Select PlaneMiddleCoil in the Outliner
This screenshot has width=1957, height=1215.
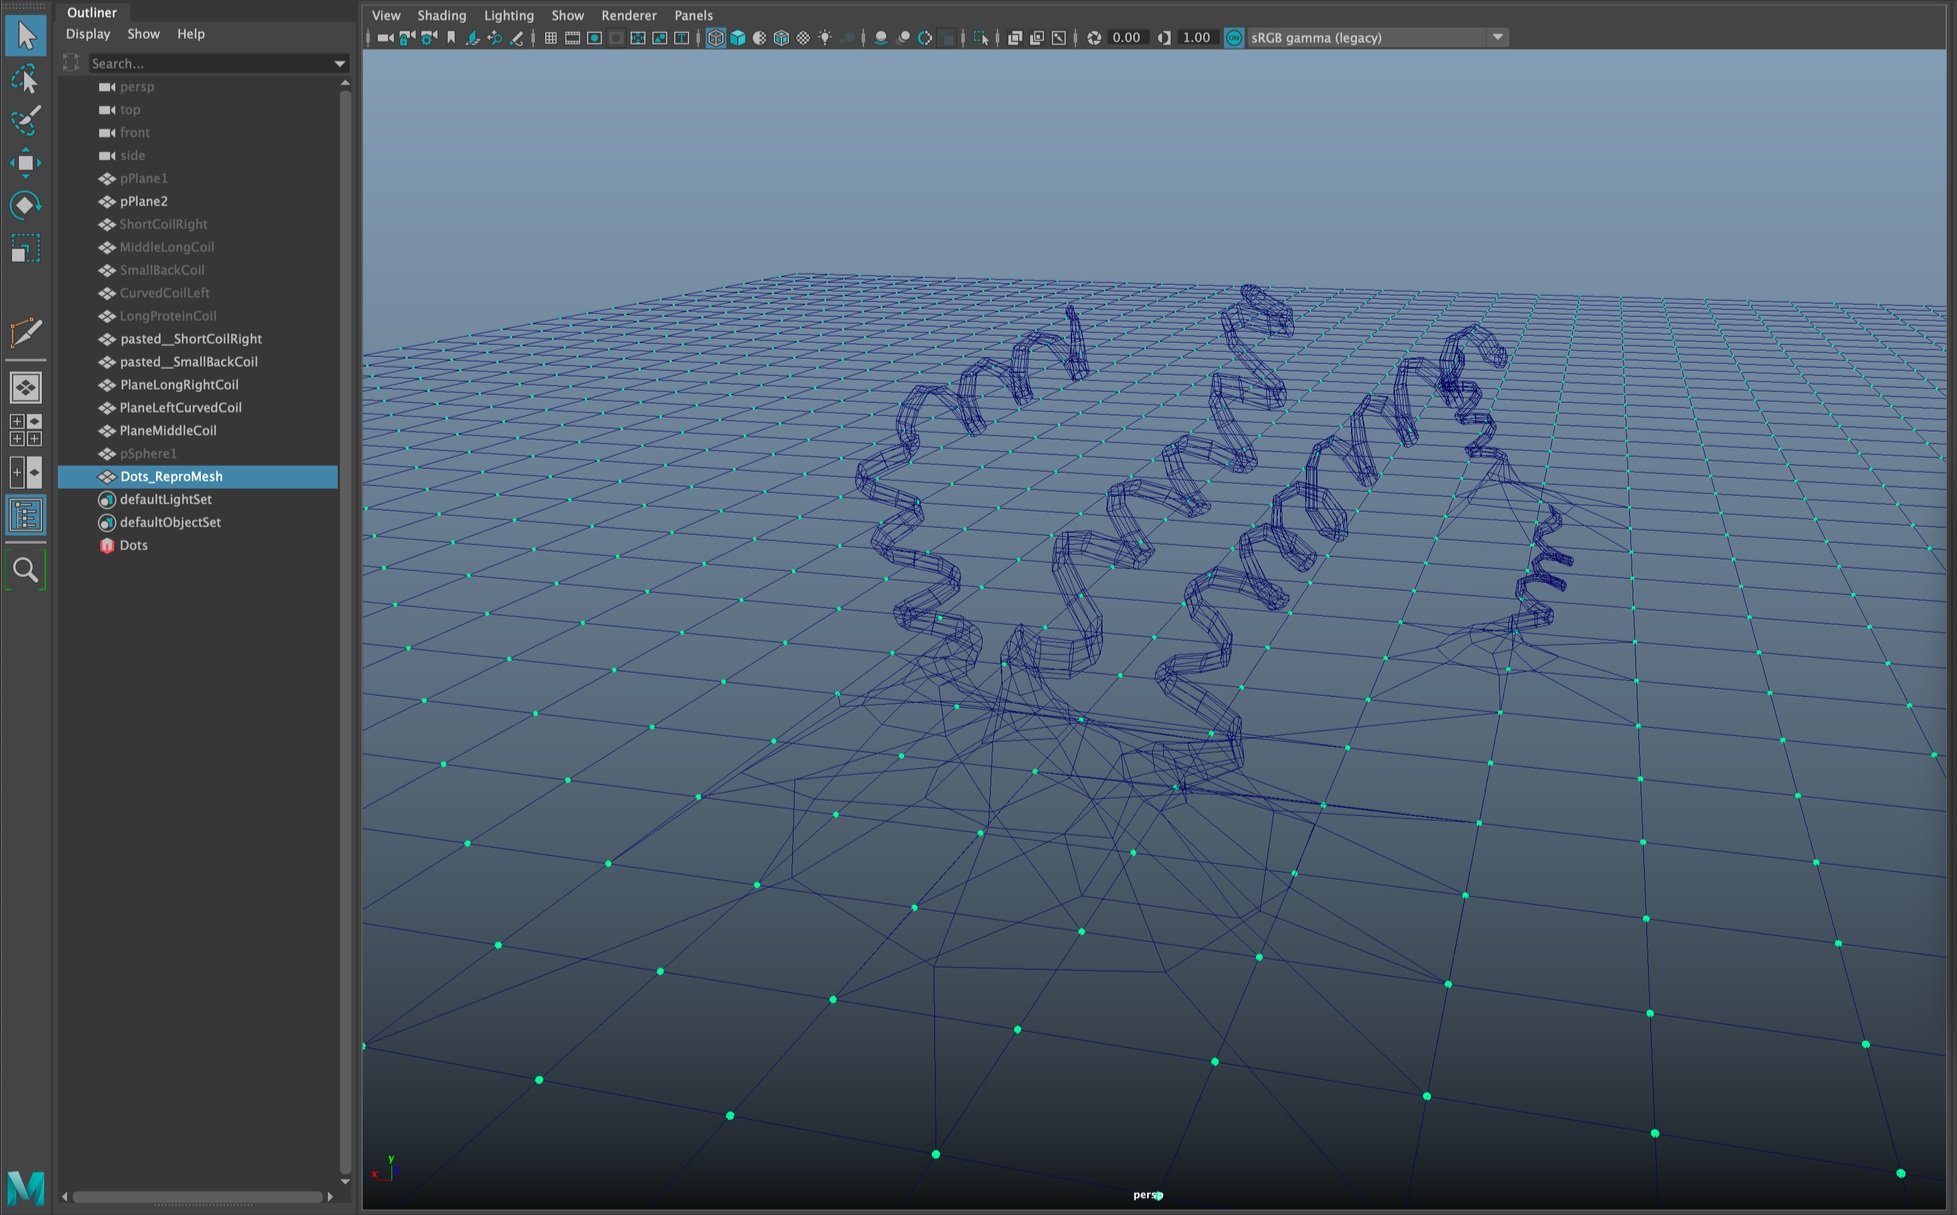point(168,431)
